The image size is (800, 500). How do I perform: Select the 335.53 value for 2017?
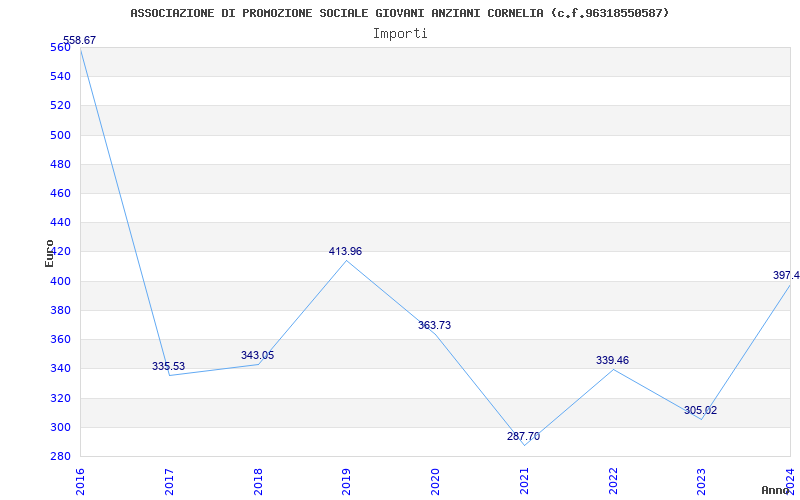[x=168, y=367]
